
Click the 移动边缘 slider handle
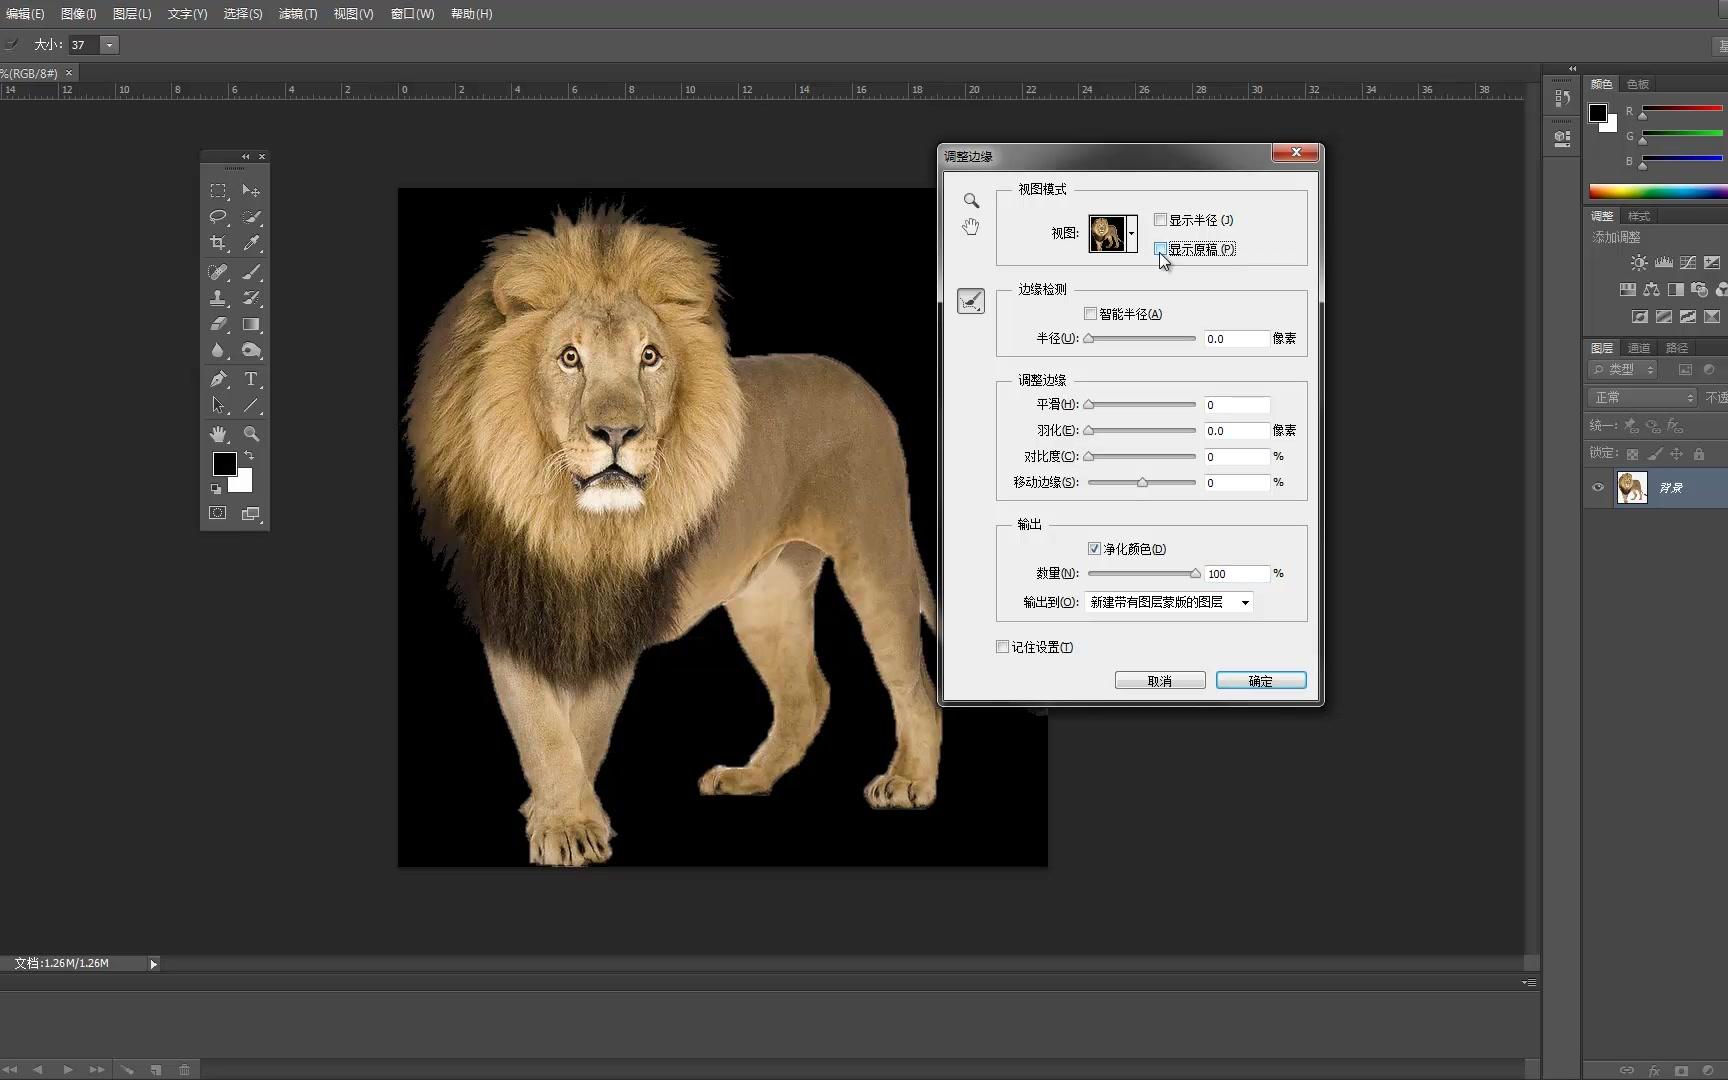1142,483
